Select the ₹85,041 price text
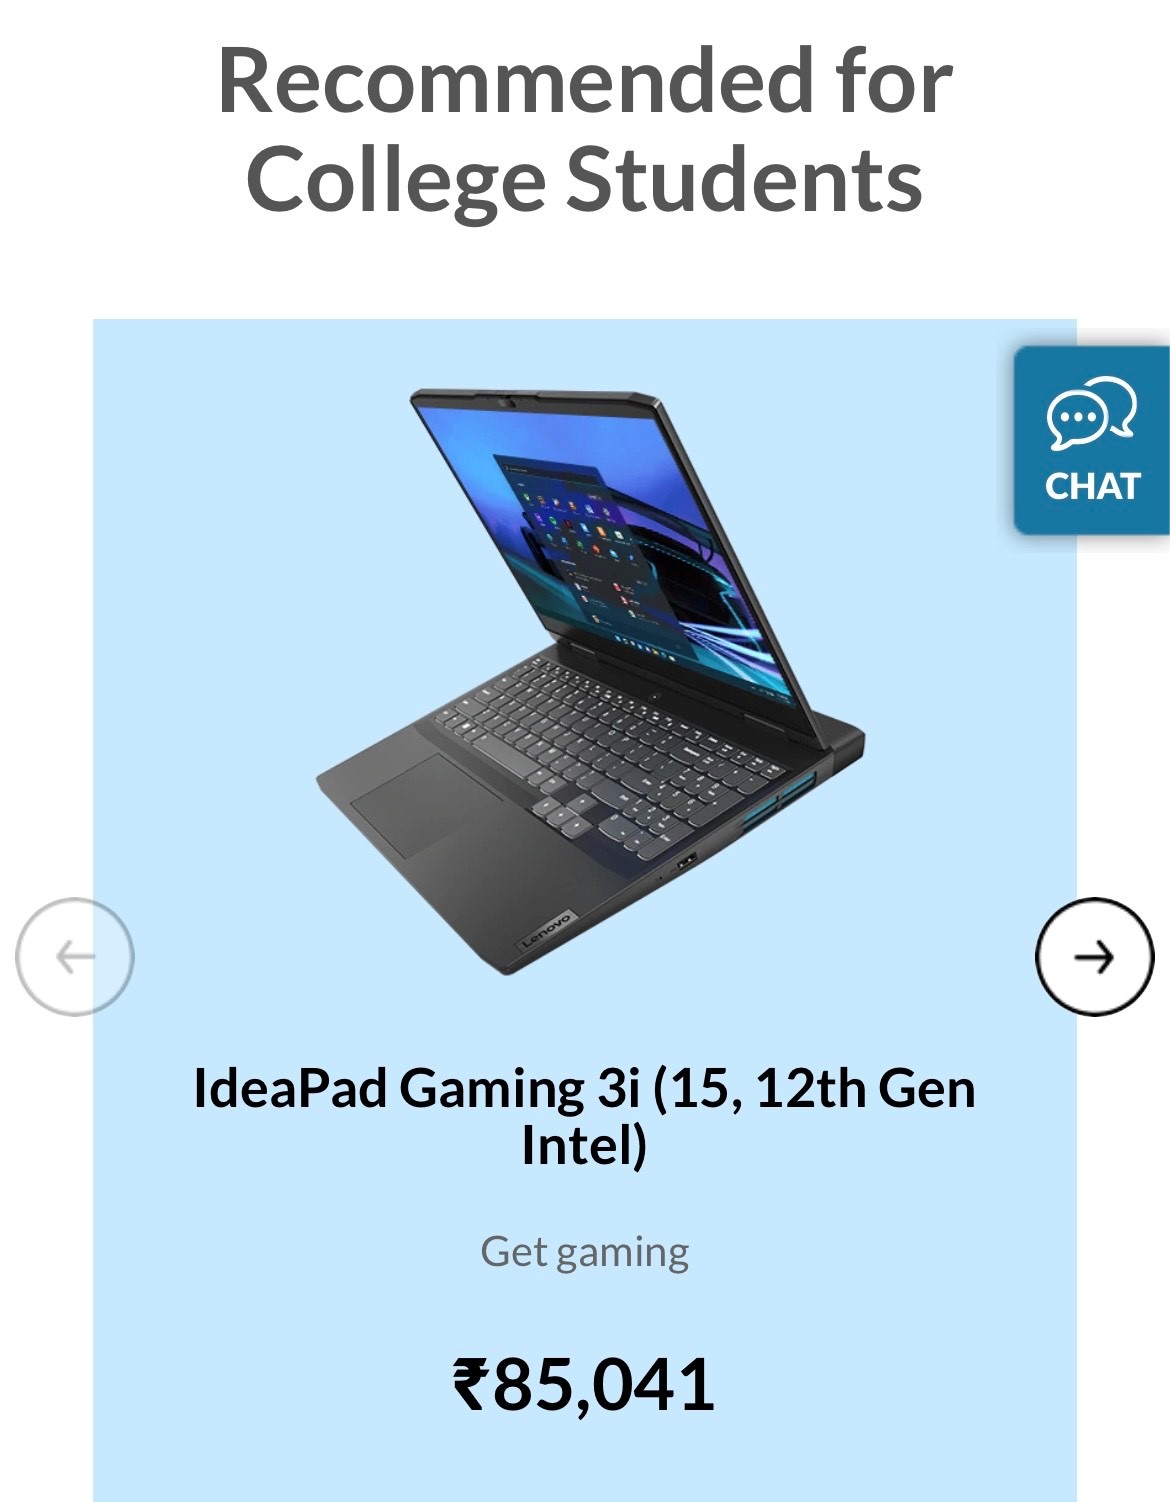This screenshot has width=1170, height=1502. [584, 1384]
